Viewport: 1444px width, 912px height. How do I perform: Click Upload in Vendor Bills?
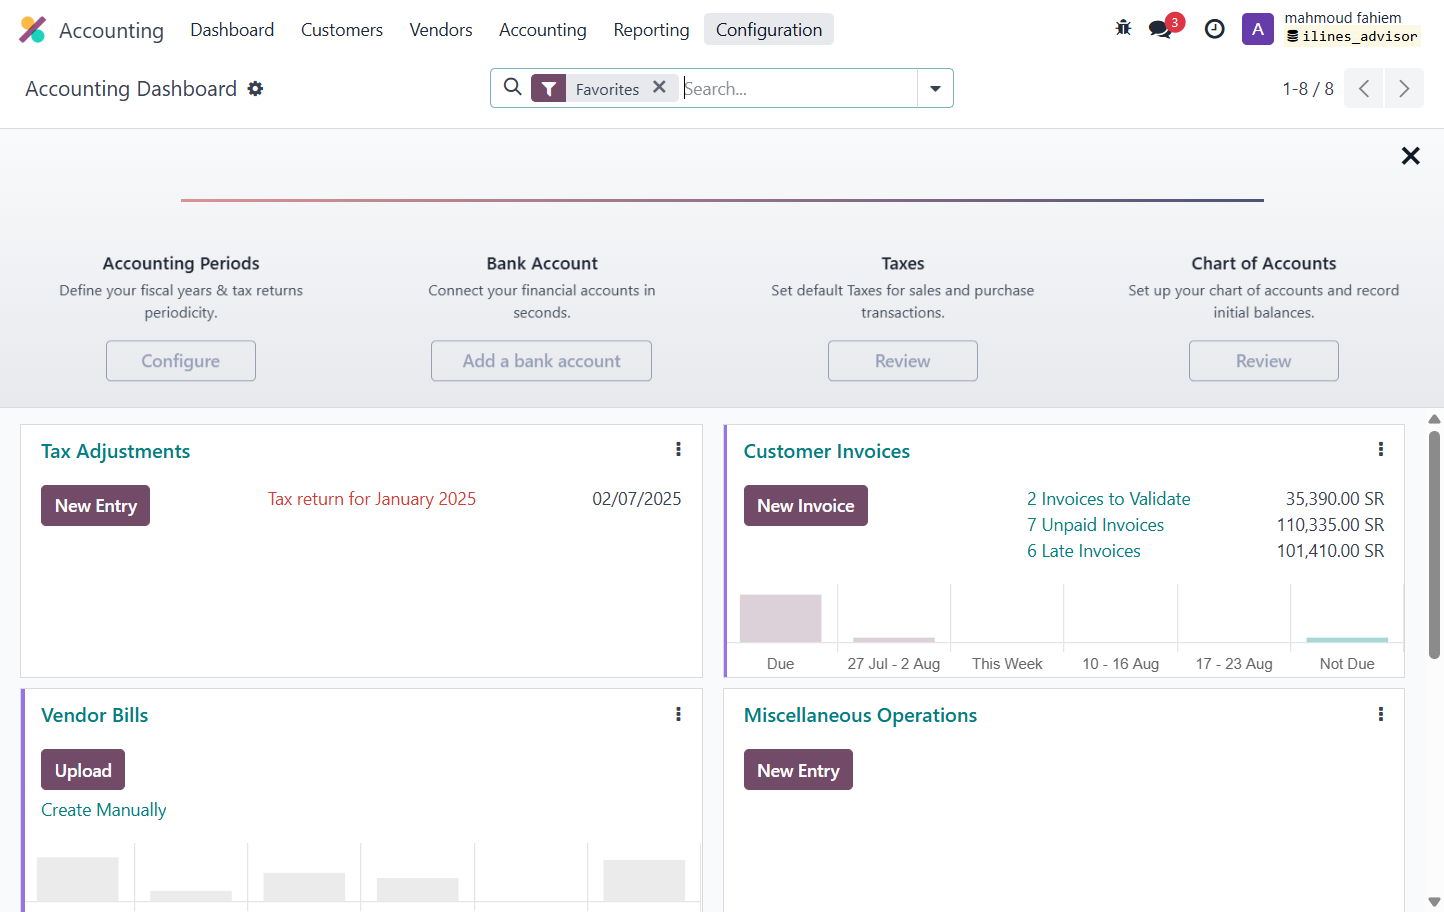(x=83, y=770)
